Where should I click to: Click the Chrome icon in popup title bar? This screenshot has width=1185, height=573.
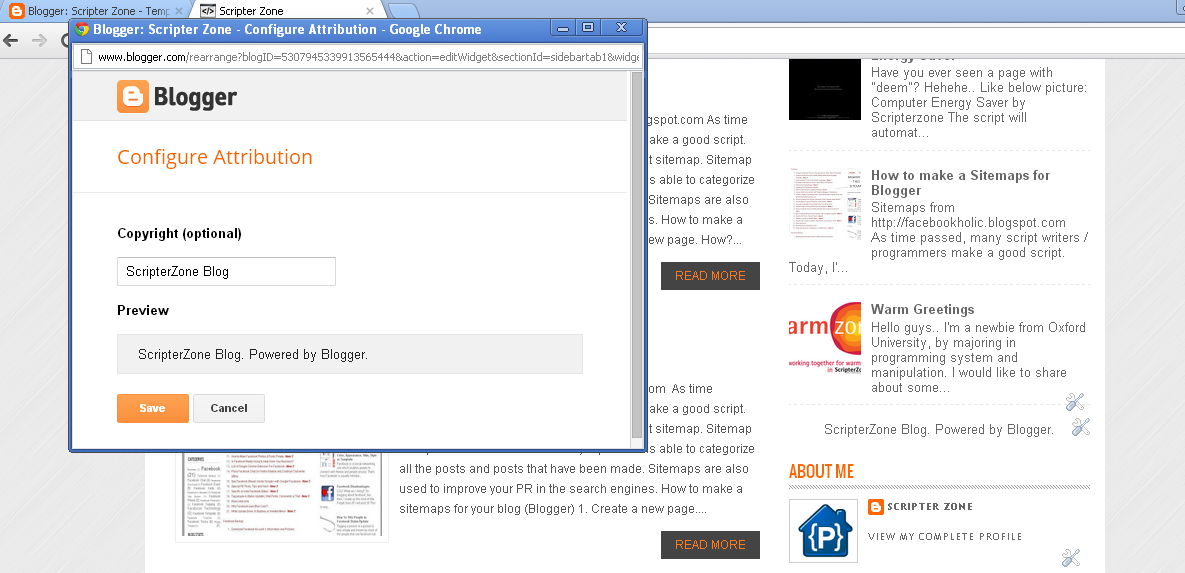tap(82, 29)
